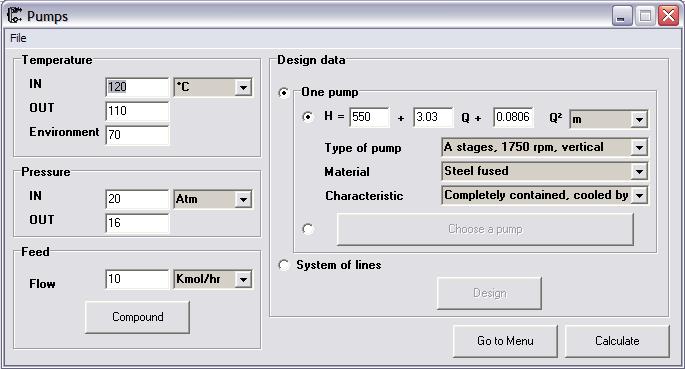This screenshot has height=369, width=685.
Task: Open the head unit m dropdown
Action: coord(609,119)
